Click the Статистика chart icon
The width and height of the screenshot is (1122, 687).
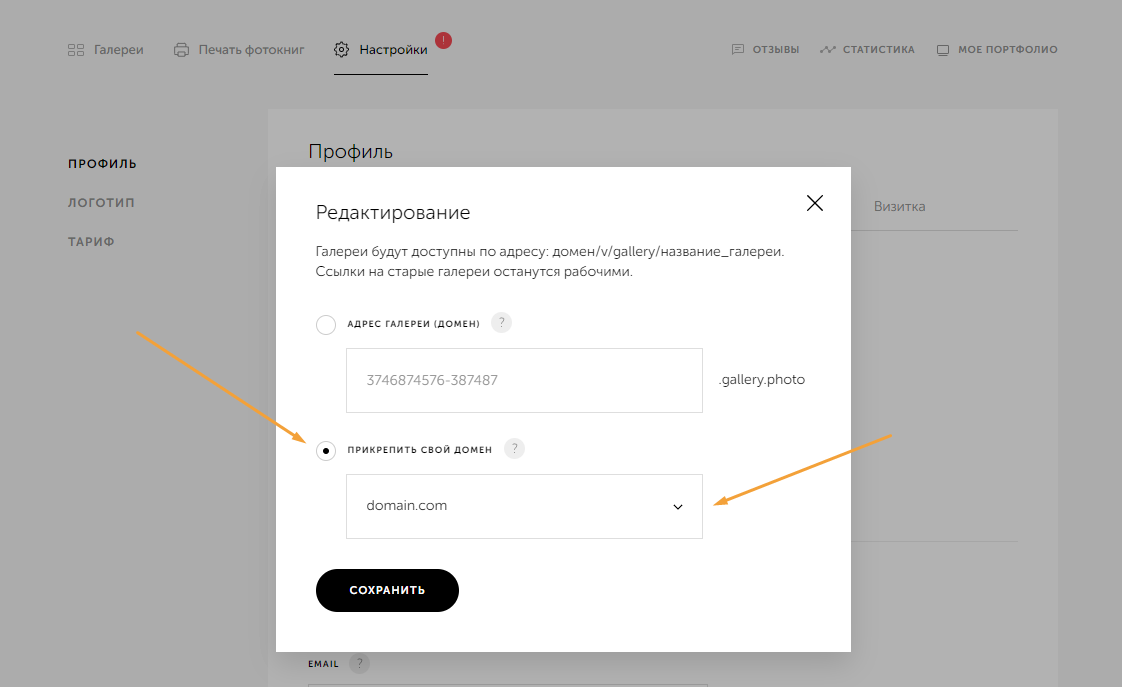828,49
